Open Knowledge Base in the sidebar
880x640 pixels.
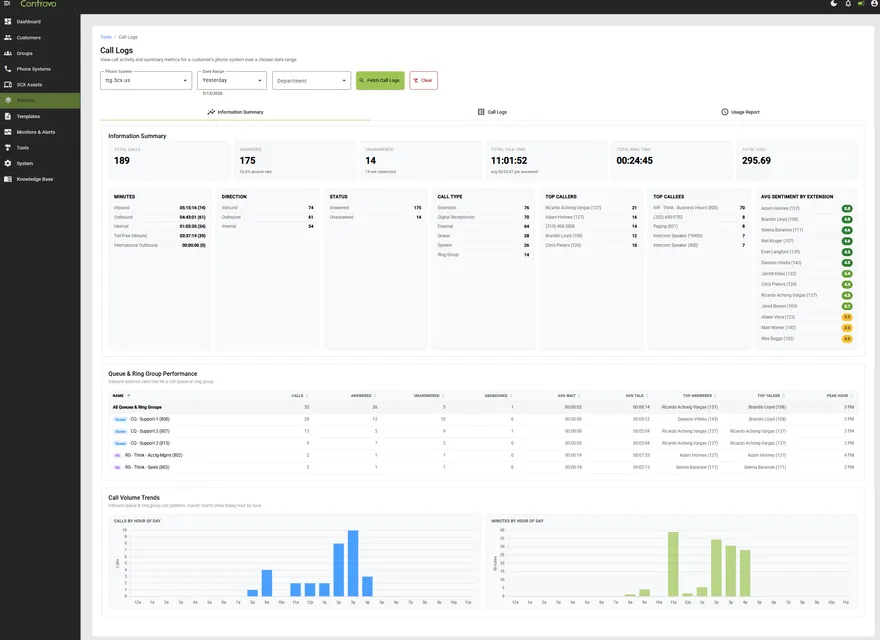coord(40,179)
